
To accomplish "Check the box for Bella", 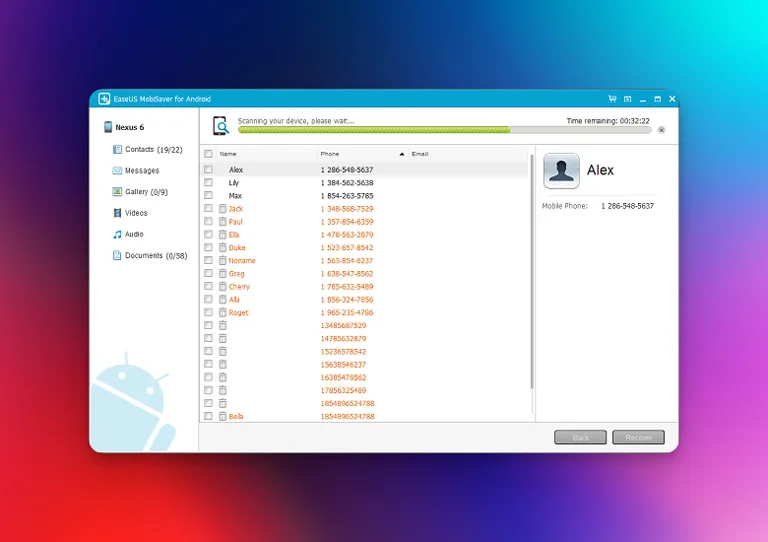I will [208, 416].
